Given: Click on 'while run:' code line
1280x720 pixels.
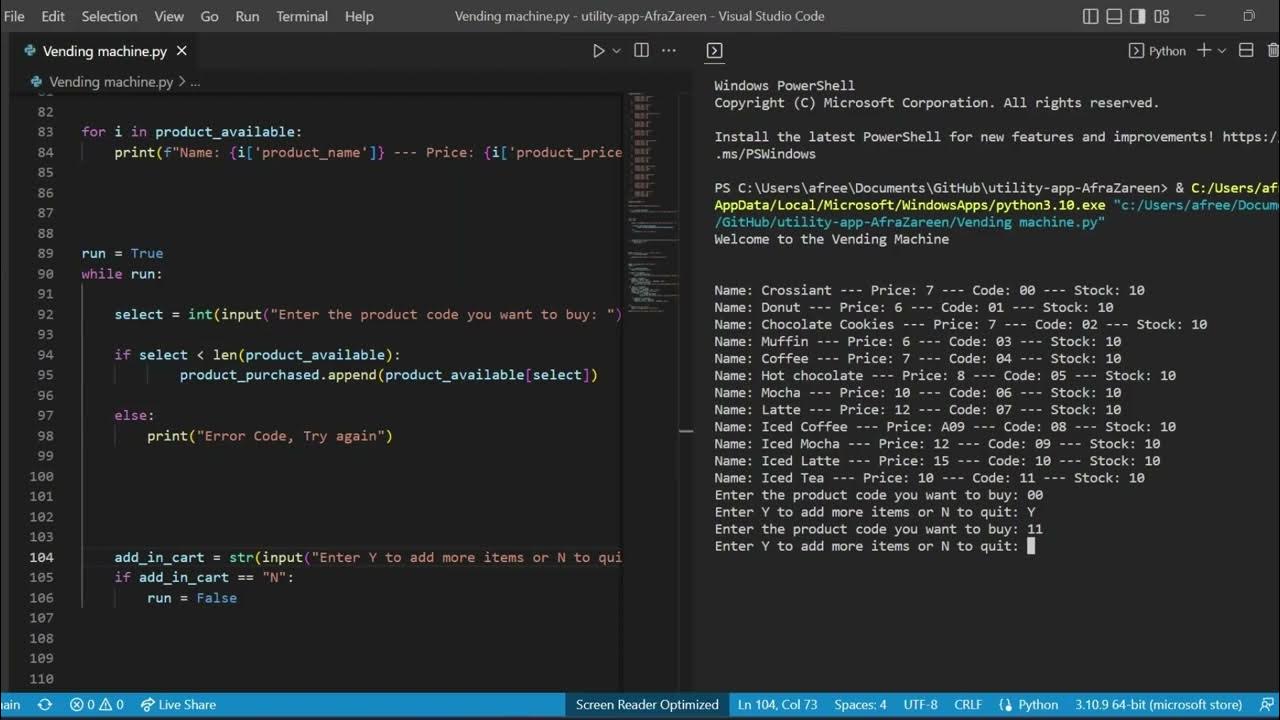Looking at the screenshot, I should tap(122, 273).
